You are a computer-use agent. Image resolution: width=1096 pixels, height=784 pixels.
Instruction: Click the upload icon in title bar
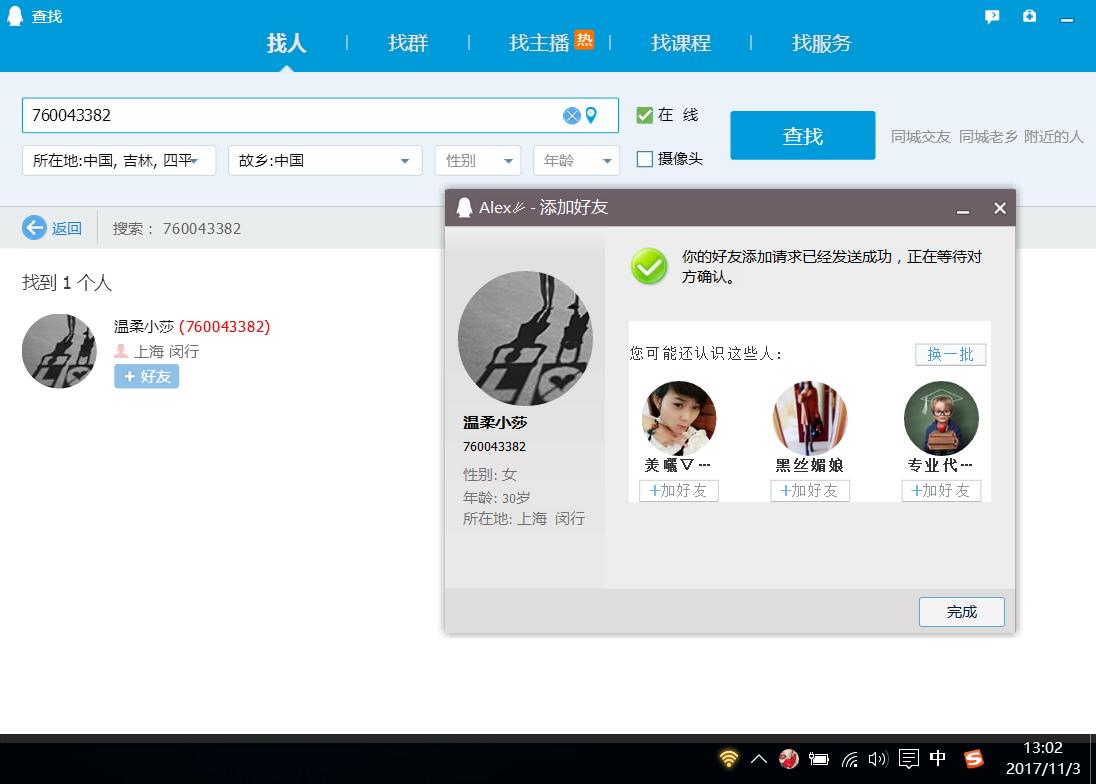coord(1029,16)
